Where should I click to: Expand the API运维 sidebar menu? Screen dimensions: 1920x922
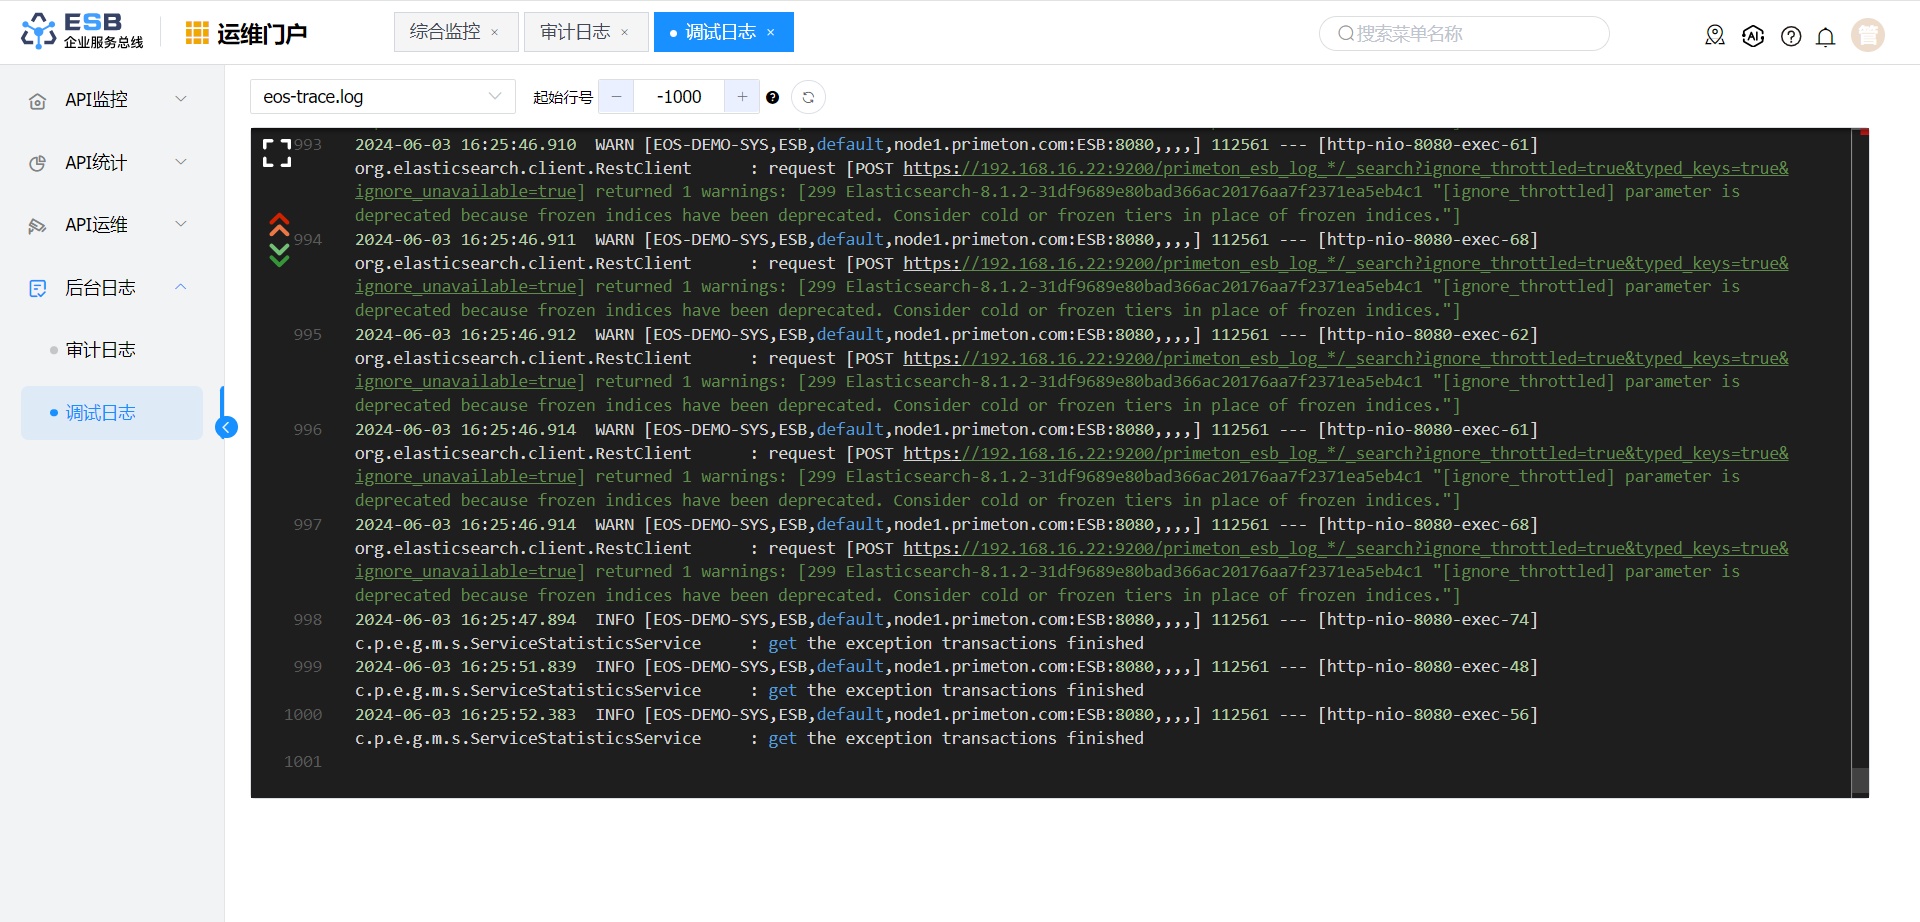(110, 225)
